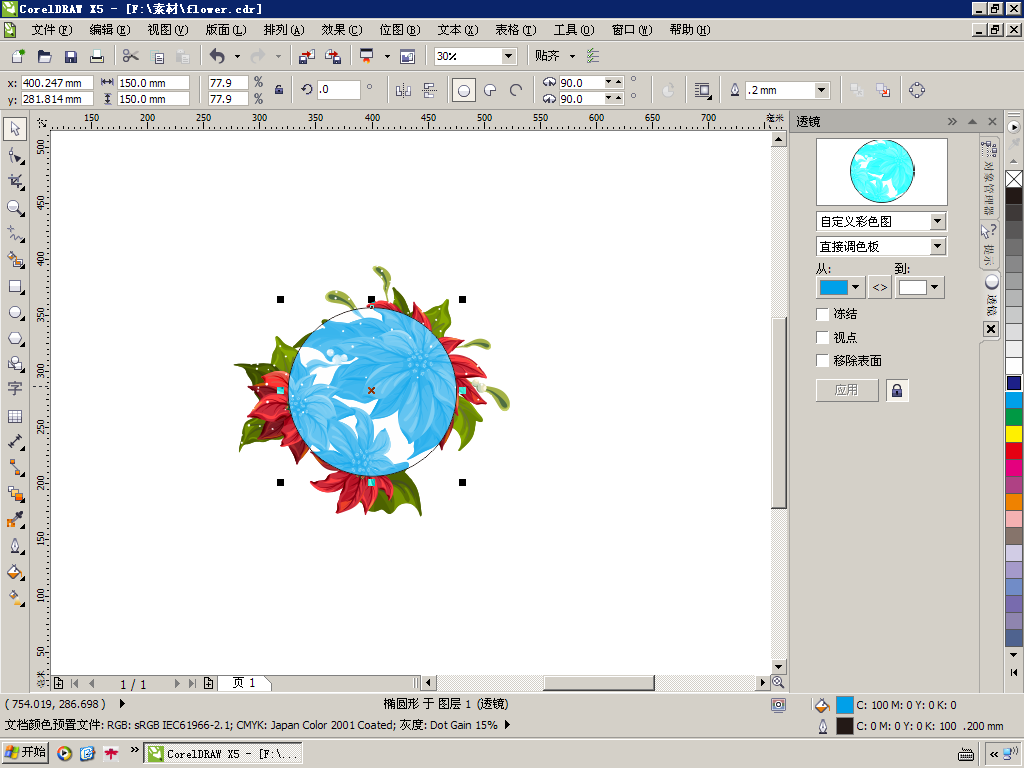The image size is (1024, 768).
Task: Select the Outline pen tool
Action: [15, 546]
